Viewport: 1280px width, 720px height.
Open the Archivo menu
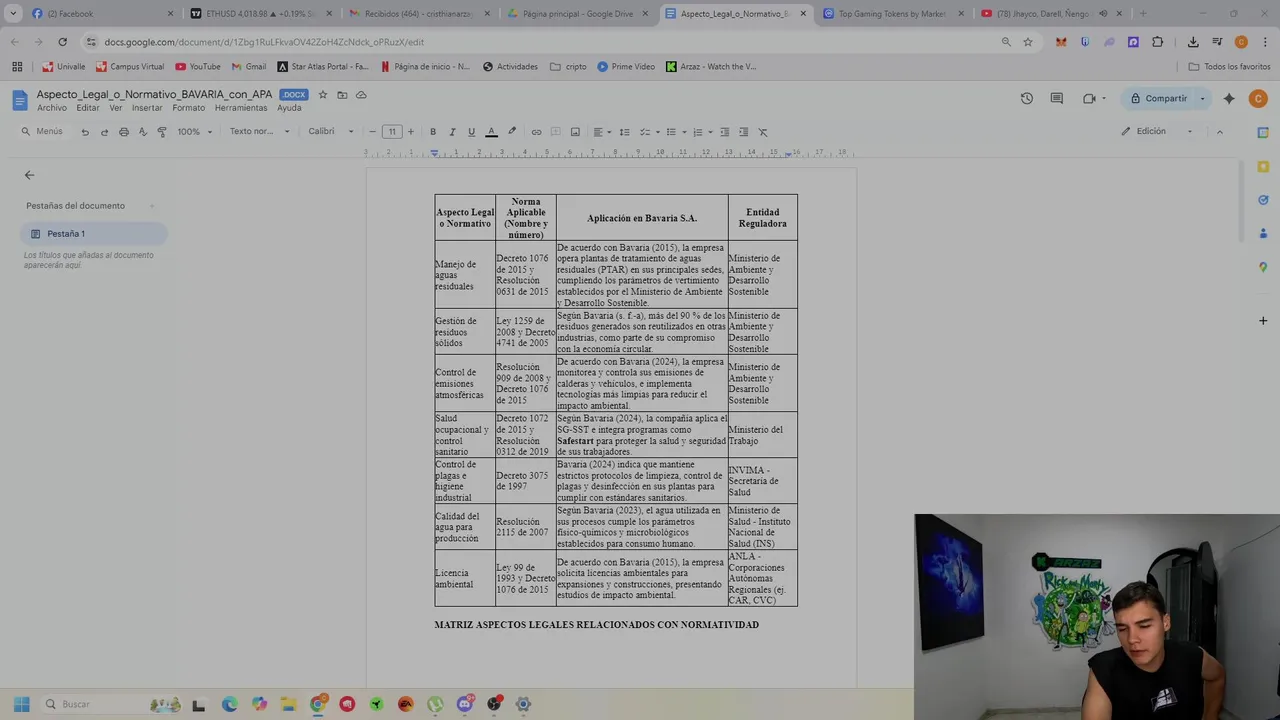pos(52,108)
